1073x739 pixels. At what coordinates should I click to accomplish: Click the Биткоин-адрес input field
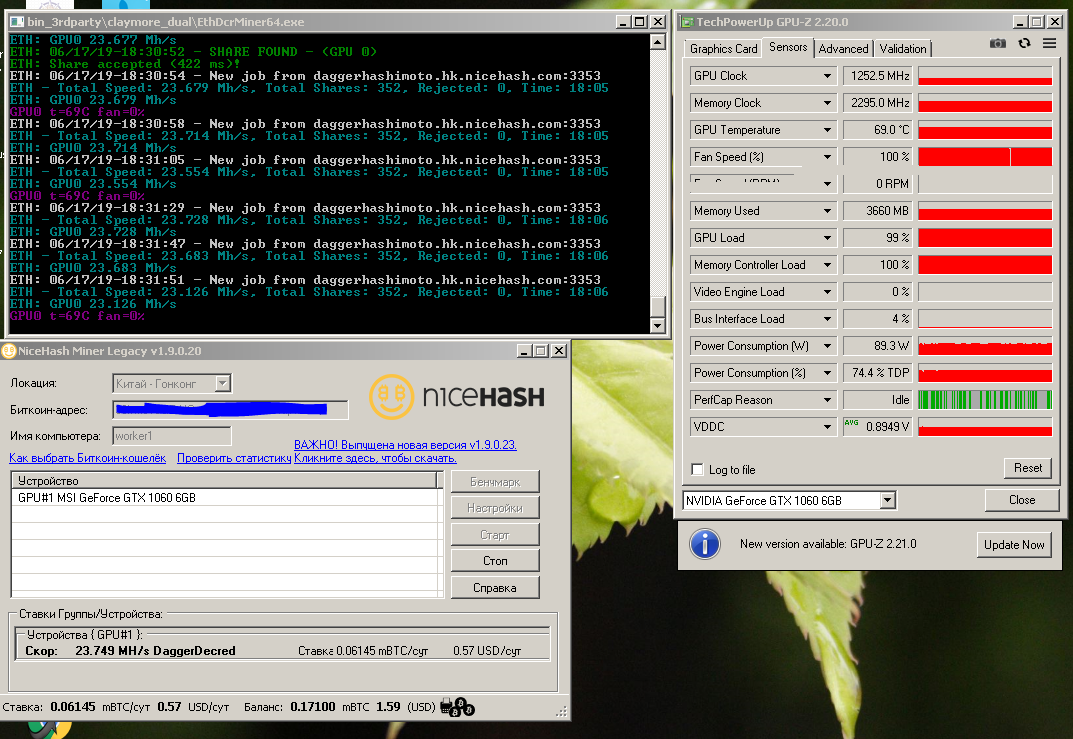(231, 410)
